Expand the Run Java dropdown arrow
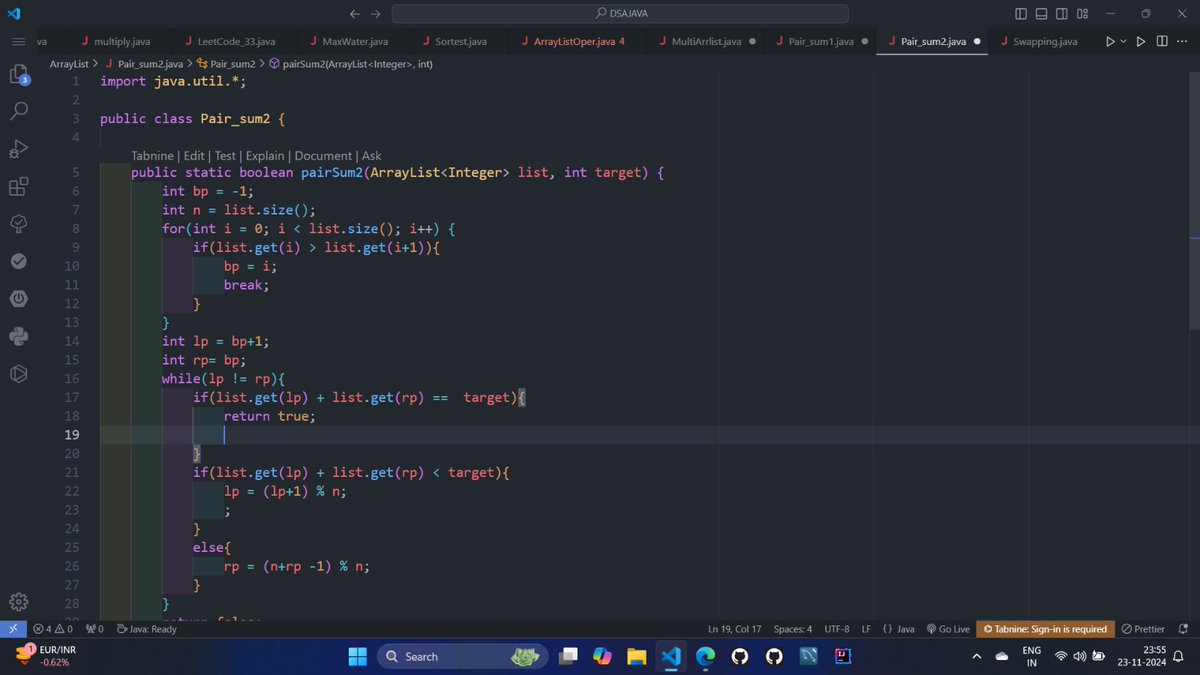The height and width of the screenshot is (675, 1200). pyautogui.click(x=1123, y=41)
